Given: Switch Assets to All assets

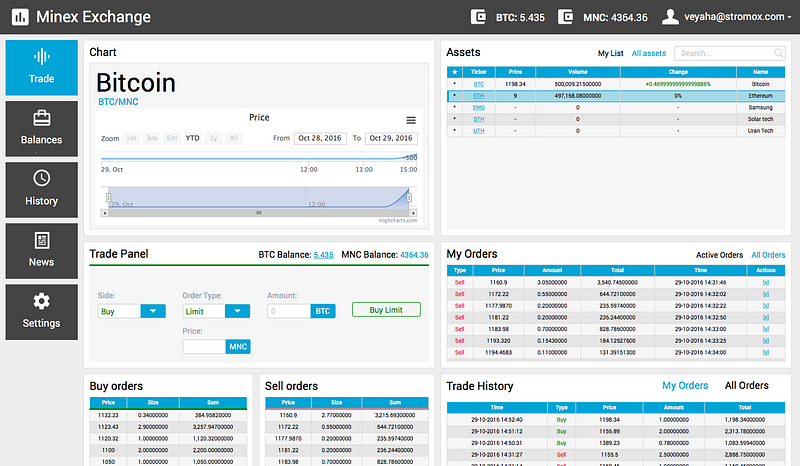Looking at the screenshot, I should [649, 53].
